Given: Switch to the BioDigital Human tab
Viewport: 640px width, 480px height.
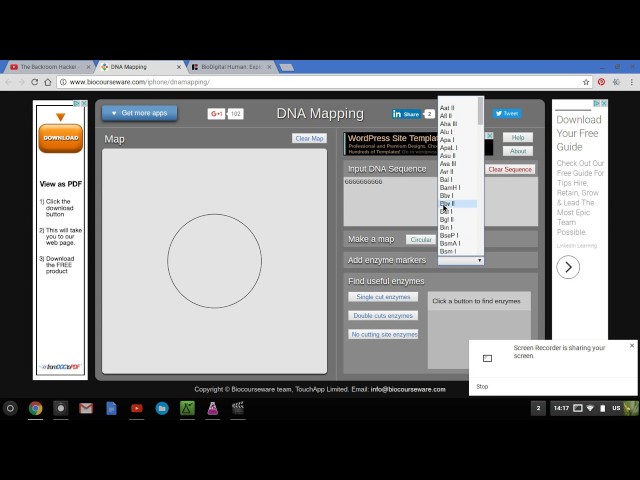Looking at the screenshot, I should (x=231, y=67).
